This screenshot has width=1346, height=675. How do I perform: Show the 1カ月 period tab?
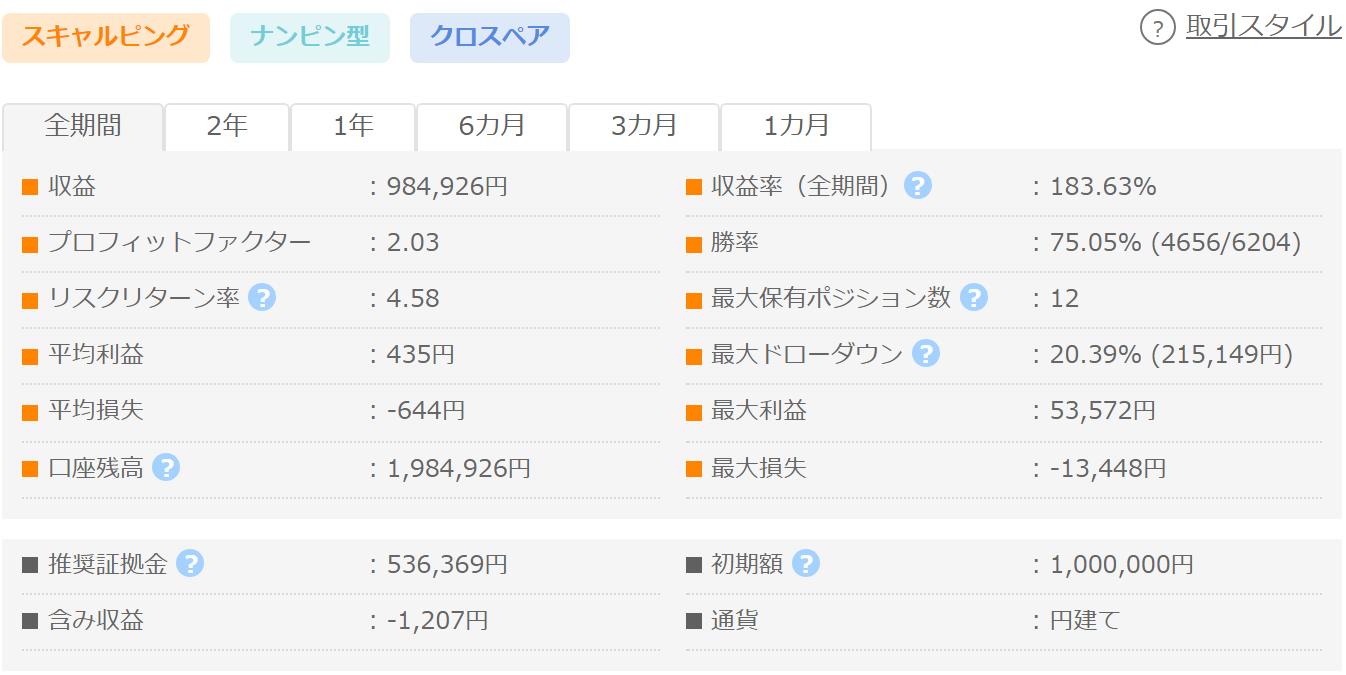pos(796,127)
